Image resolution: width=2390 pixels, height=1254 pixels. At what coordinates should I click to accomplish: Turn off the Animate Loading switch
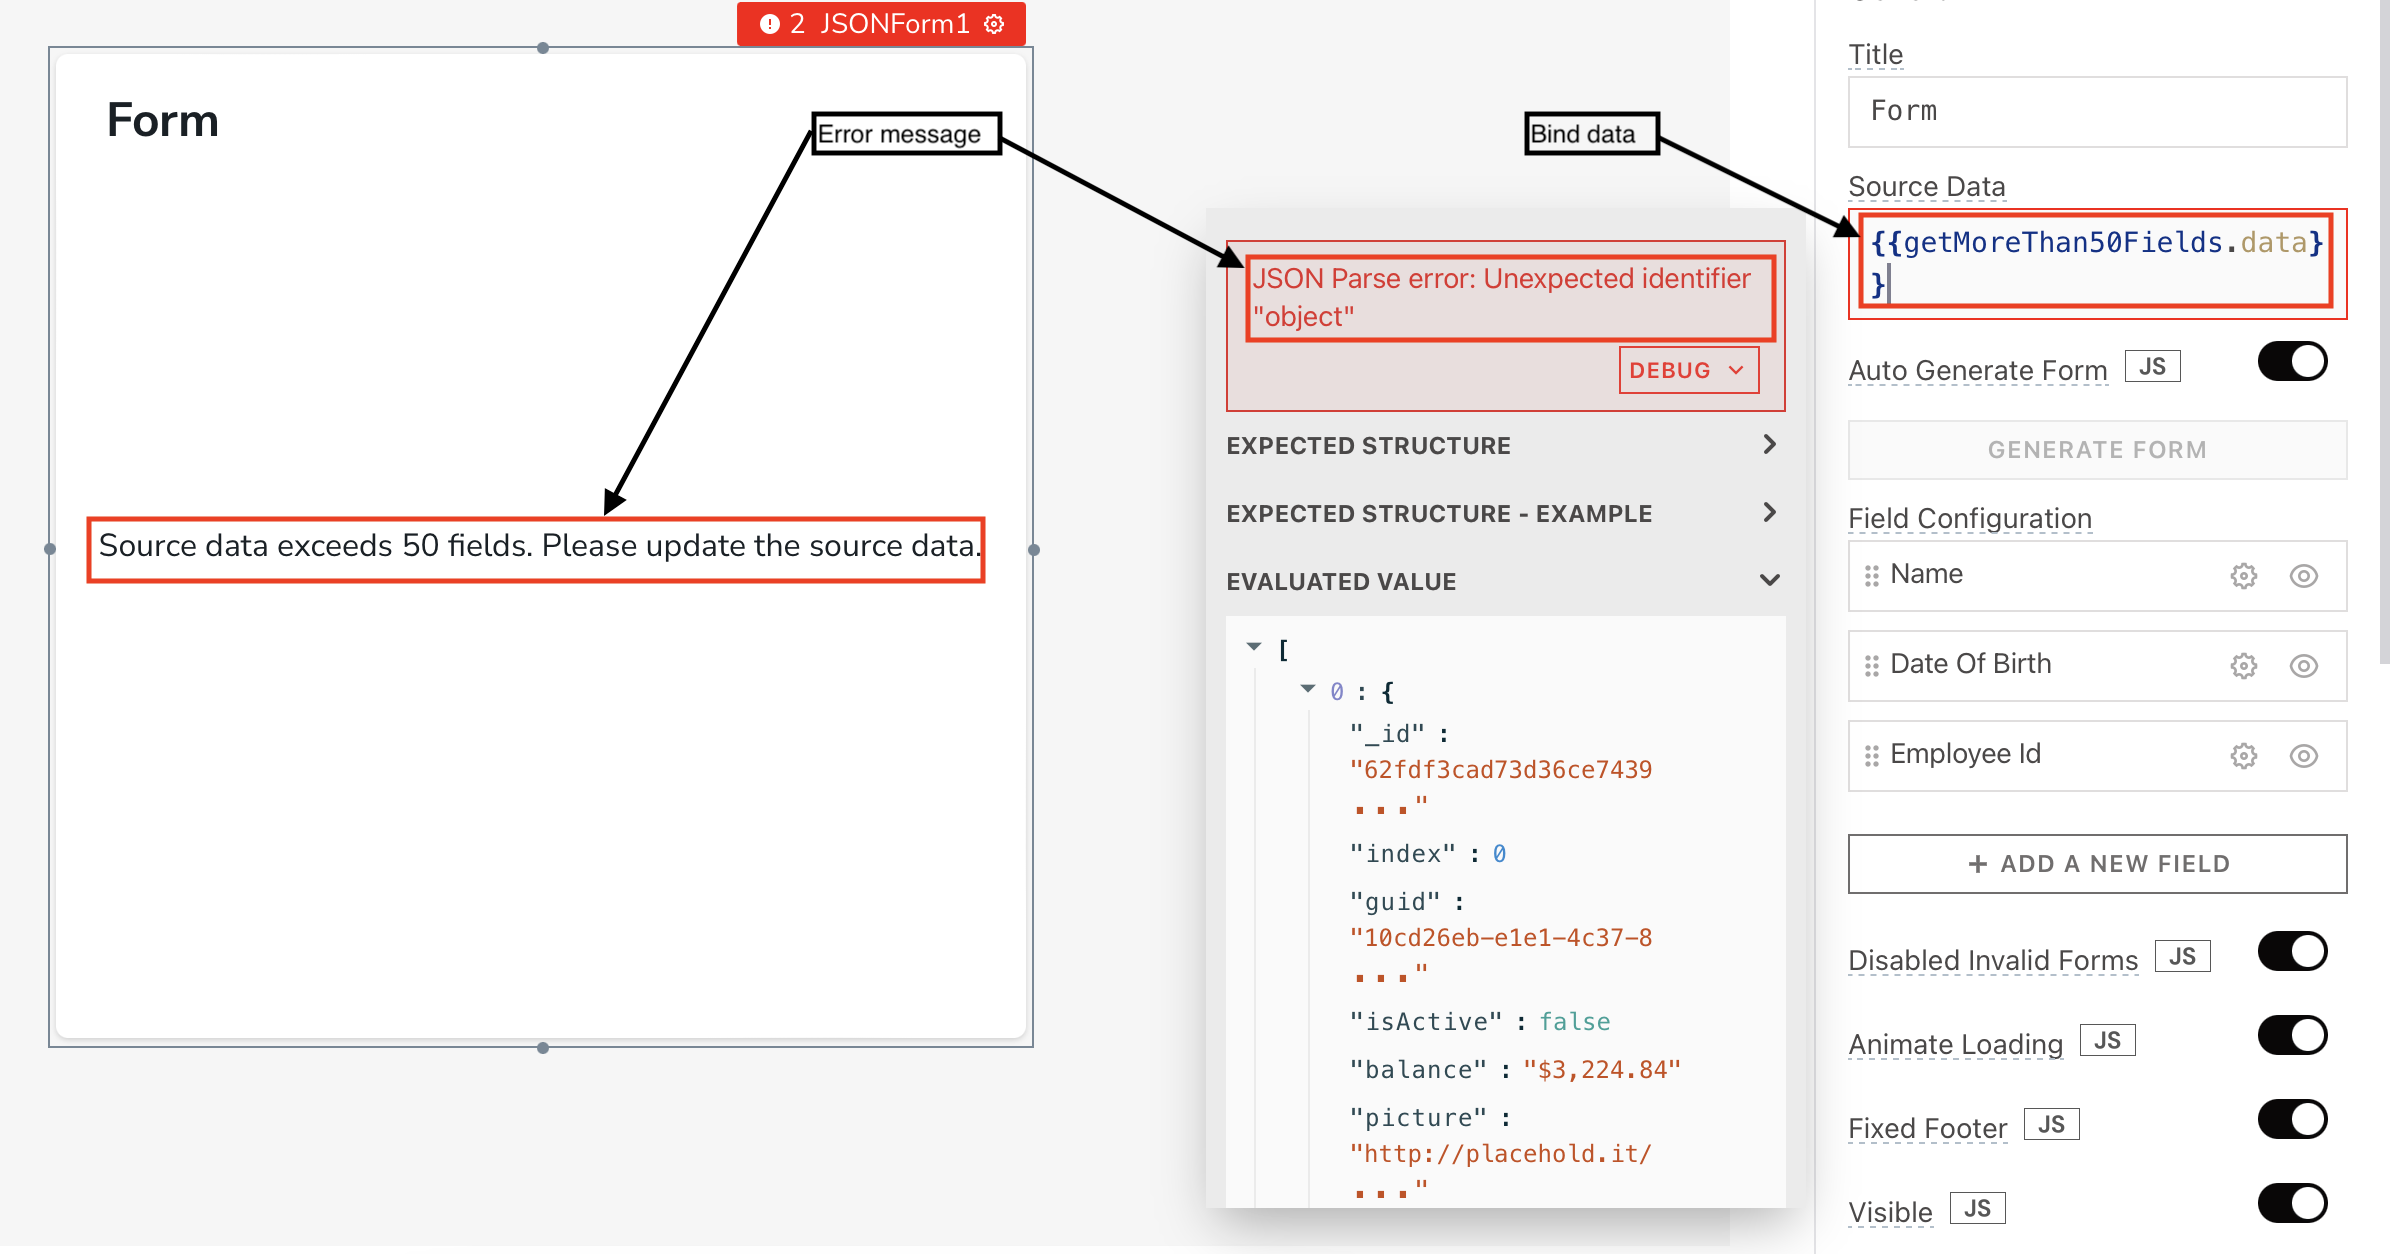[x=2293, y=1035]
